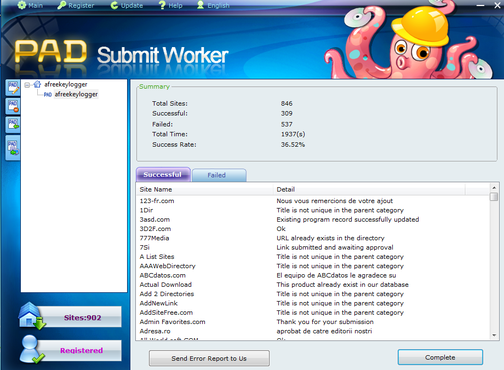Image resolution: width=504 pixels, height=370 pixels.
Task: Click the house download icon beside Sites:902
Action: pos(32,316)
